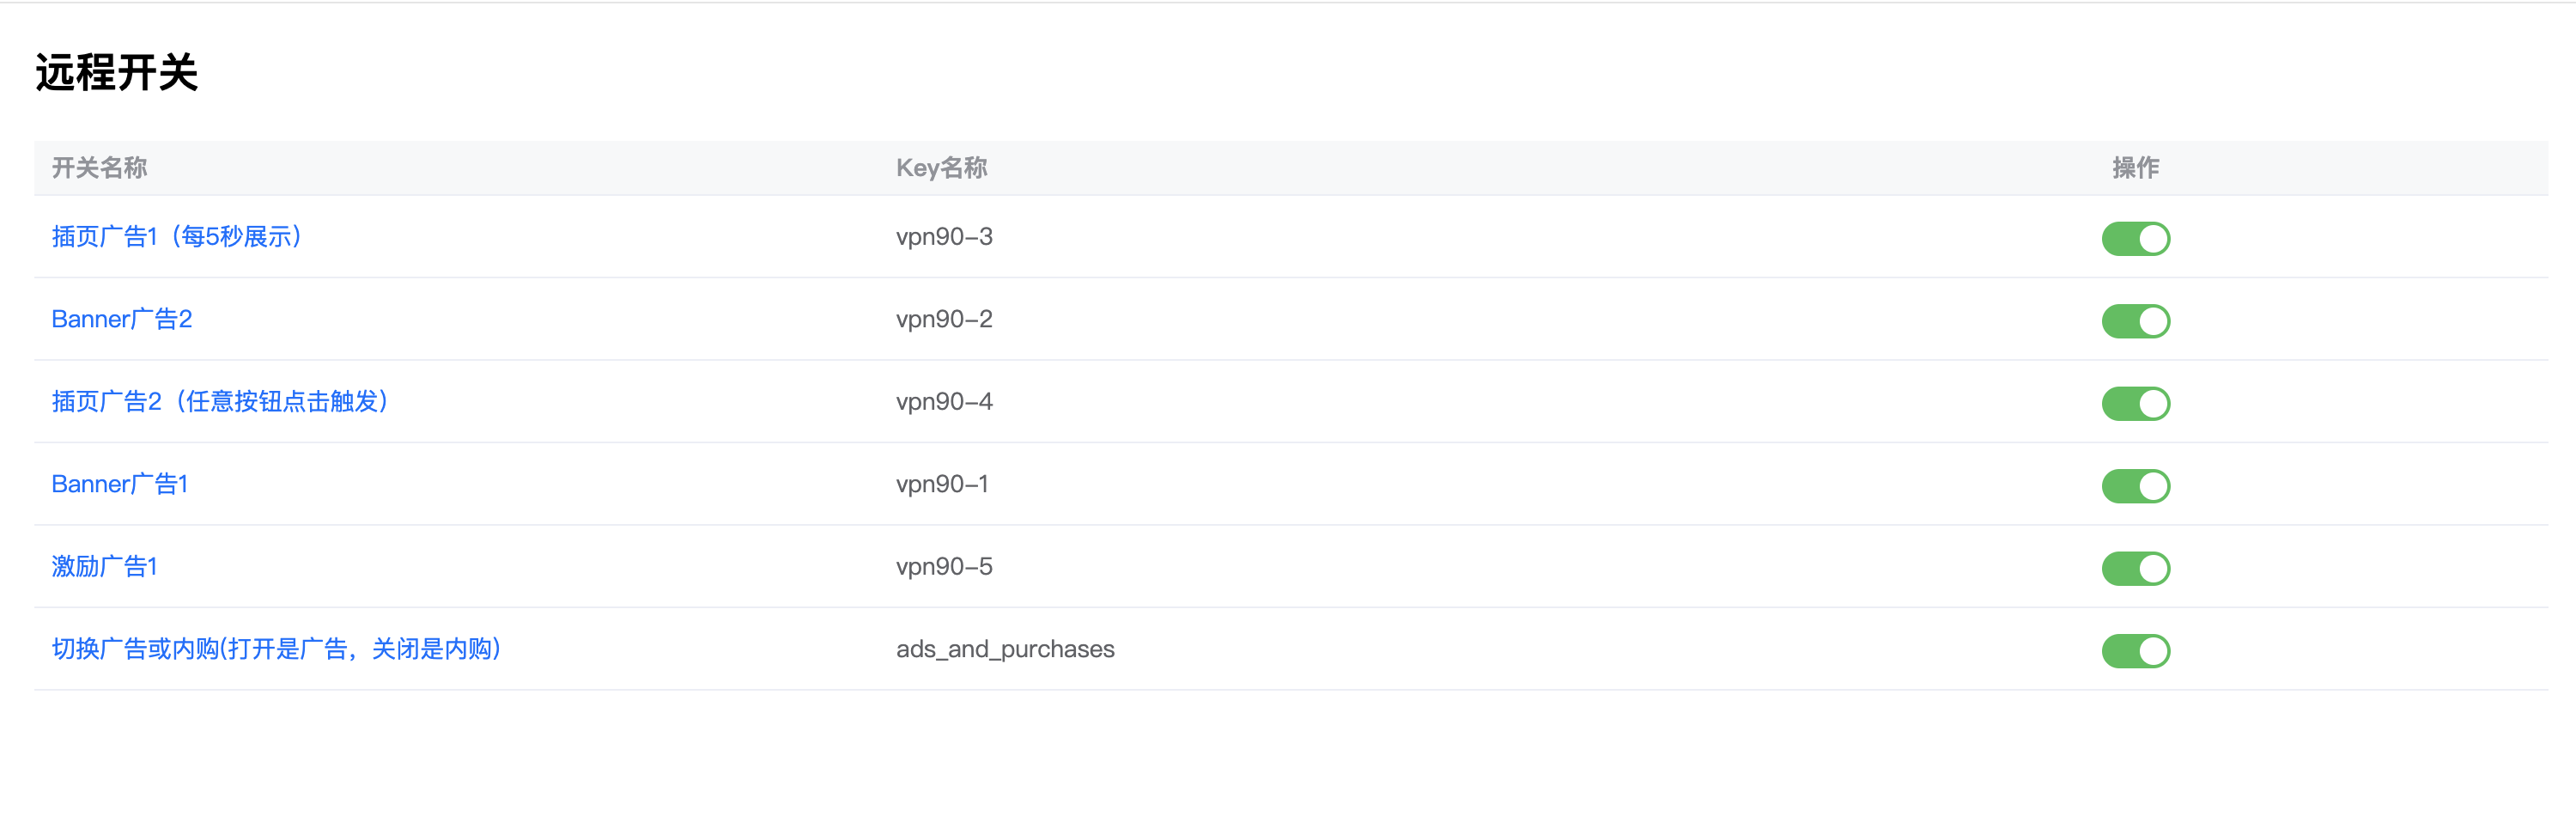The width and height of the screenshot is (2576, 835).
Task: Click the vpn90-3 key text
Action: 944,237
